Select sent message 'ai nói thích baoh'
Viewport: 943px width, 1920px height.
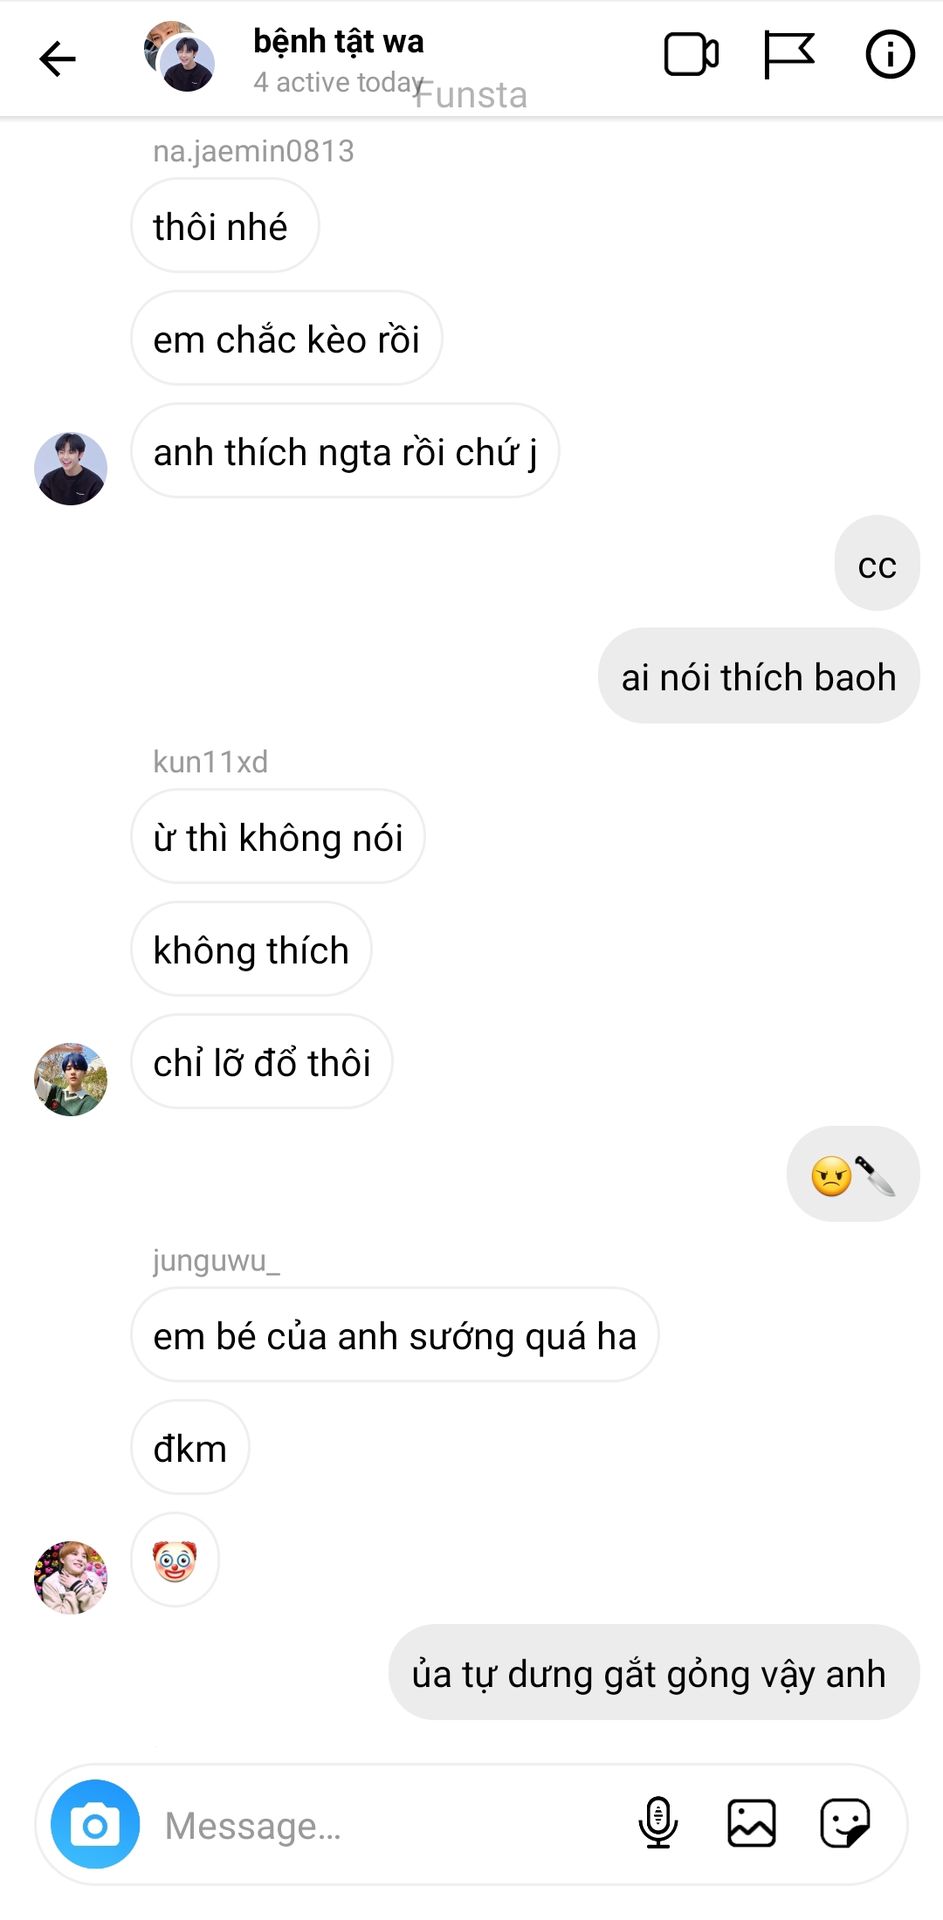click(x=759, y=676)
